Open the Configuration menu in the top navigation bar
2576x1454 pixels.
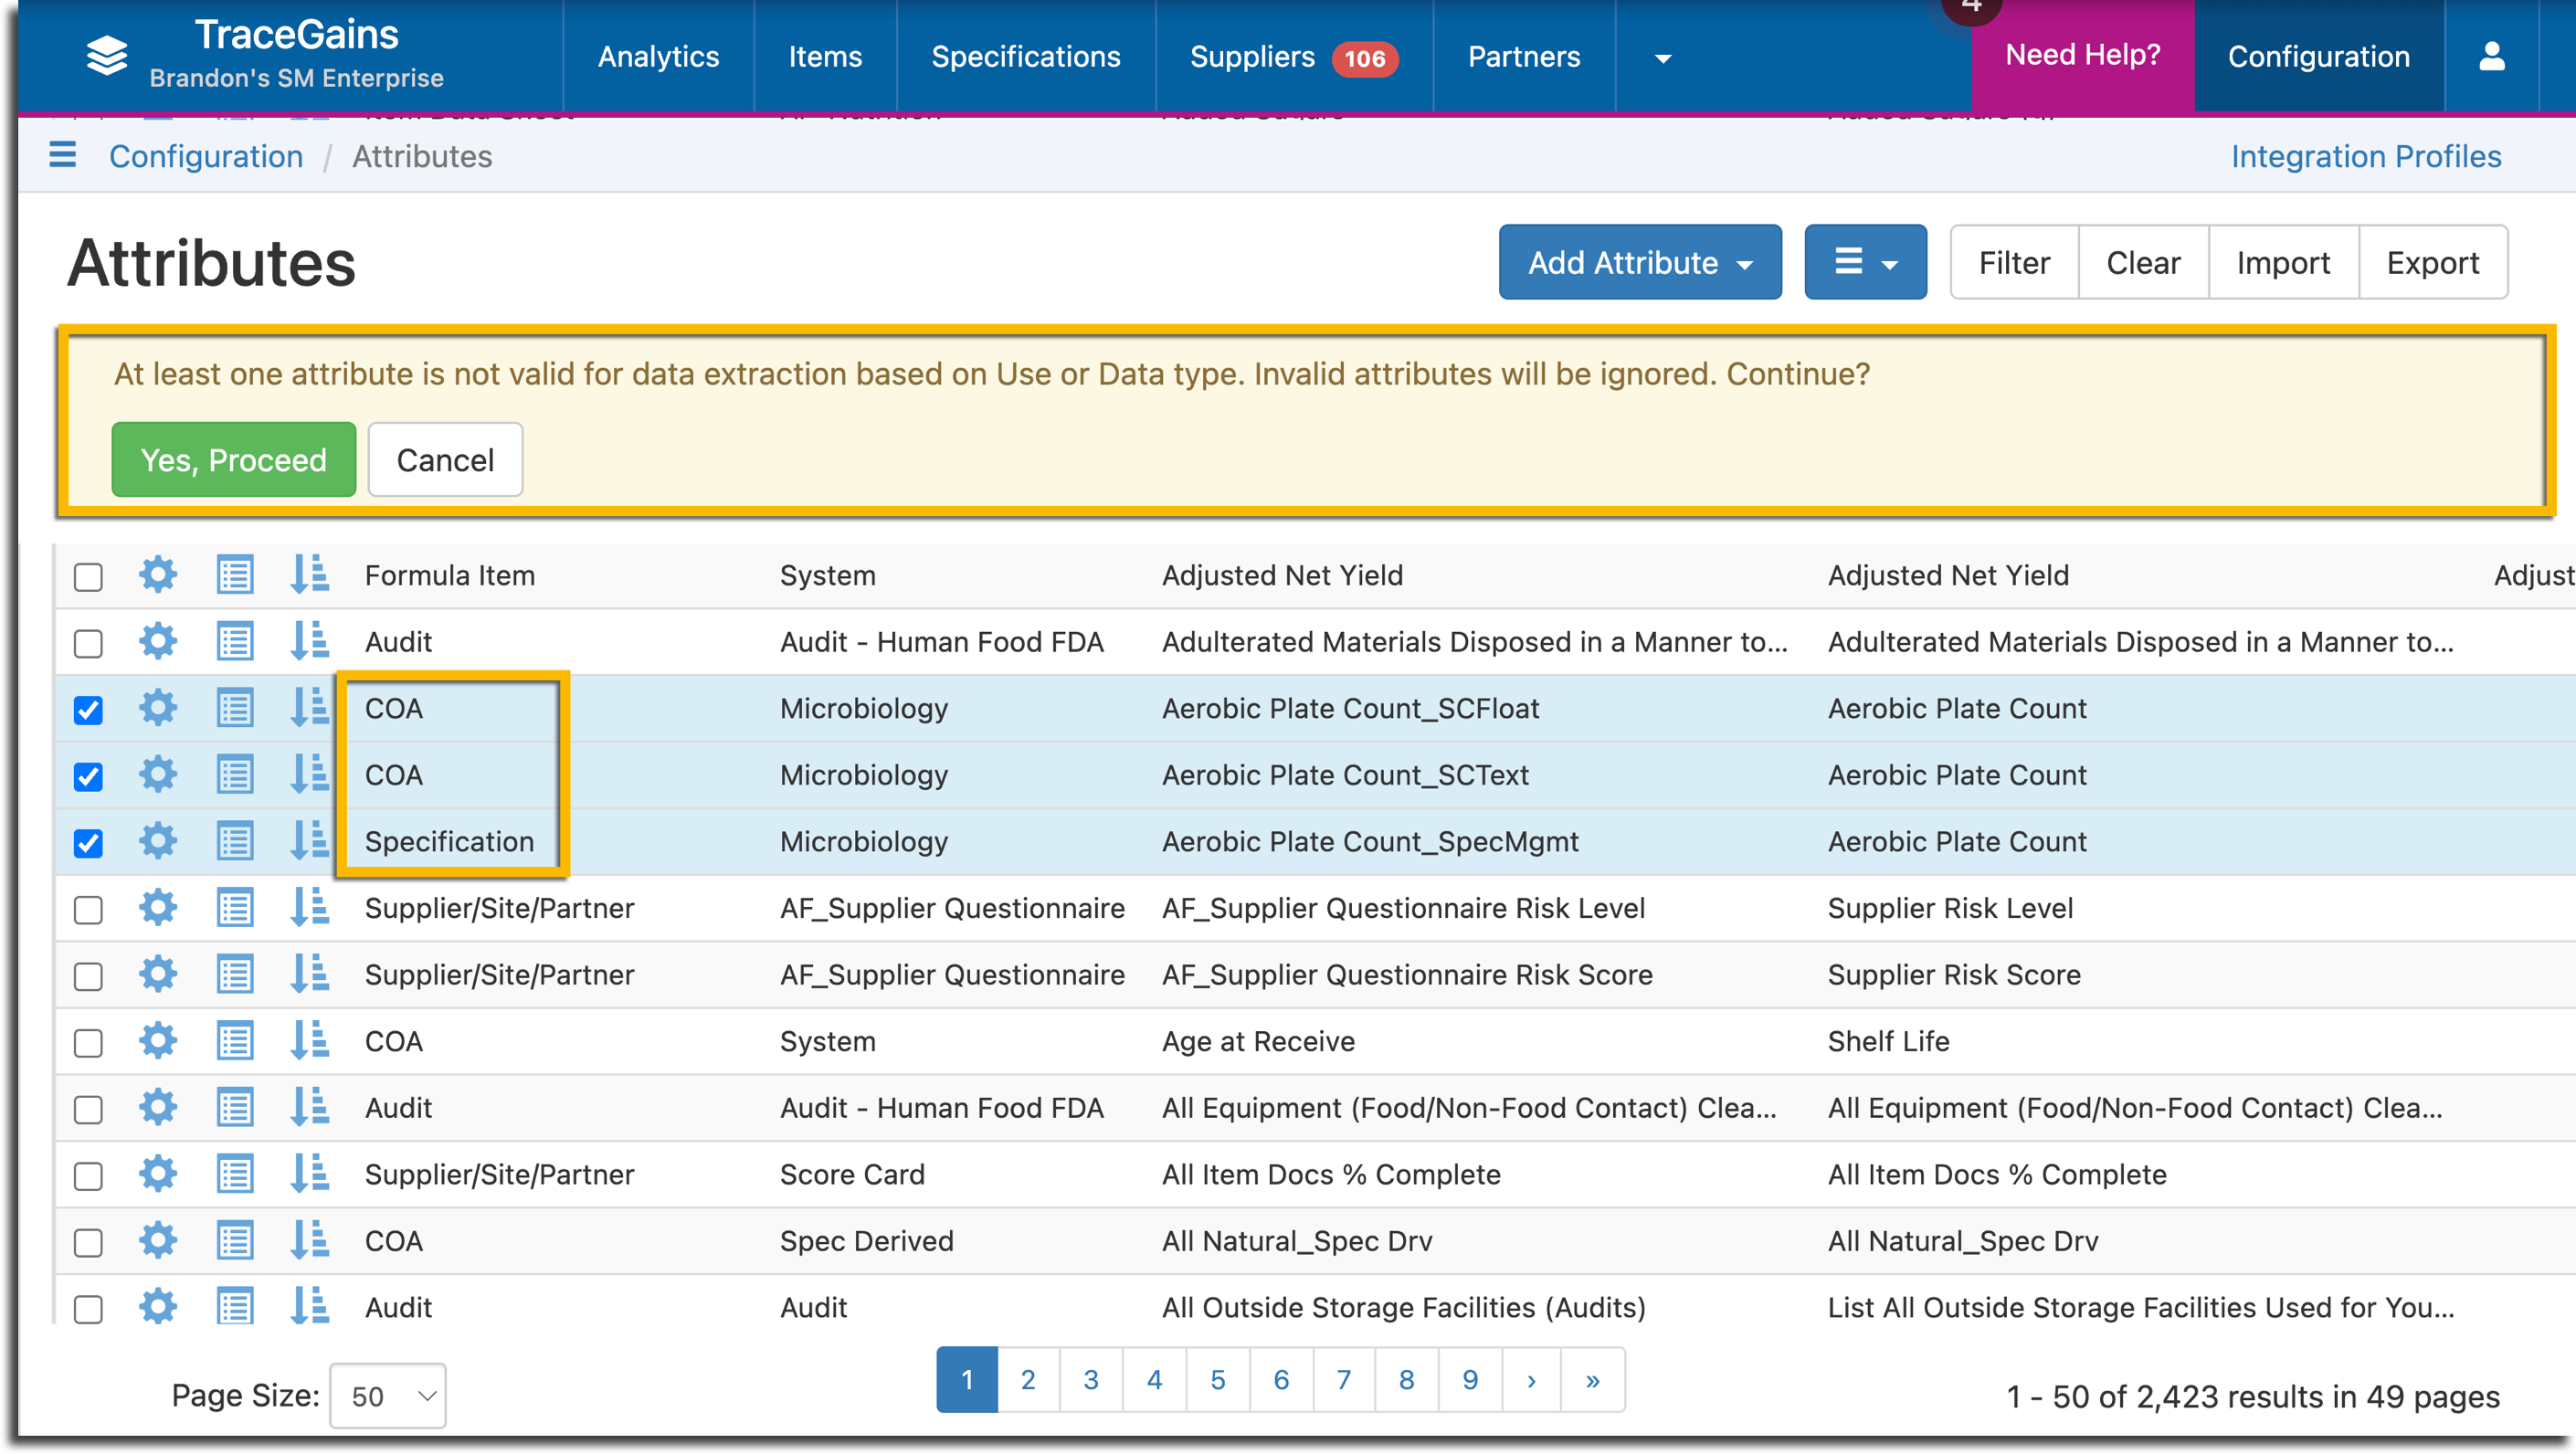[2318, 57]
